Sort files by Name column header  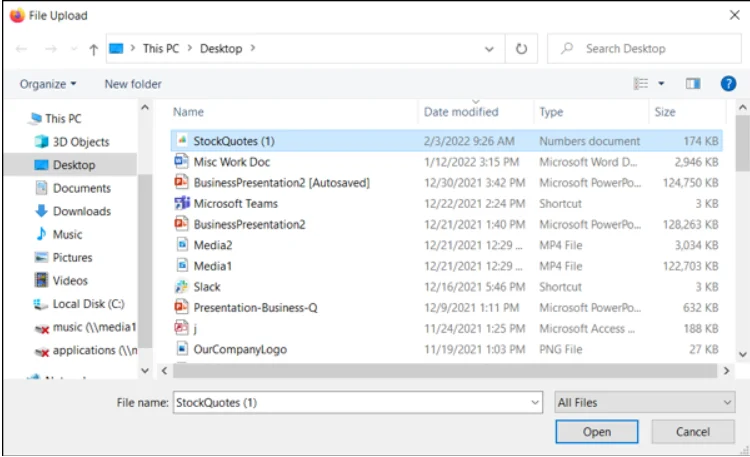(x=189, y=112)
